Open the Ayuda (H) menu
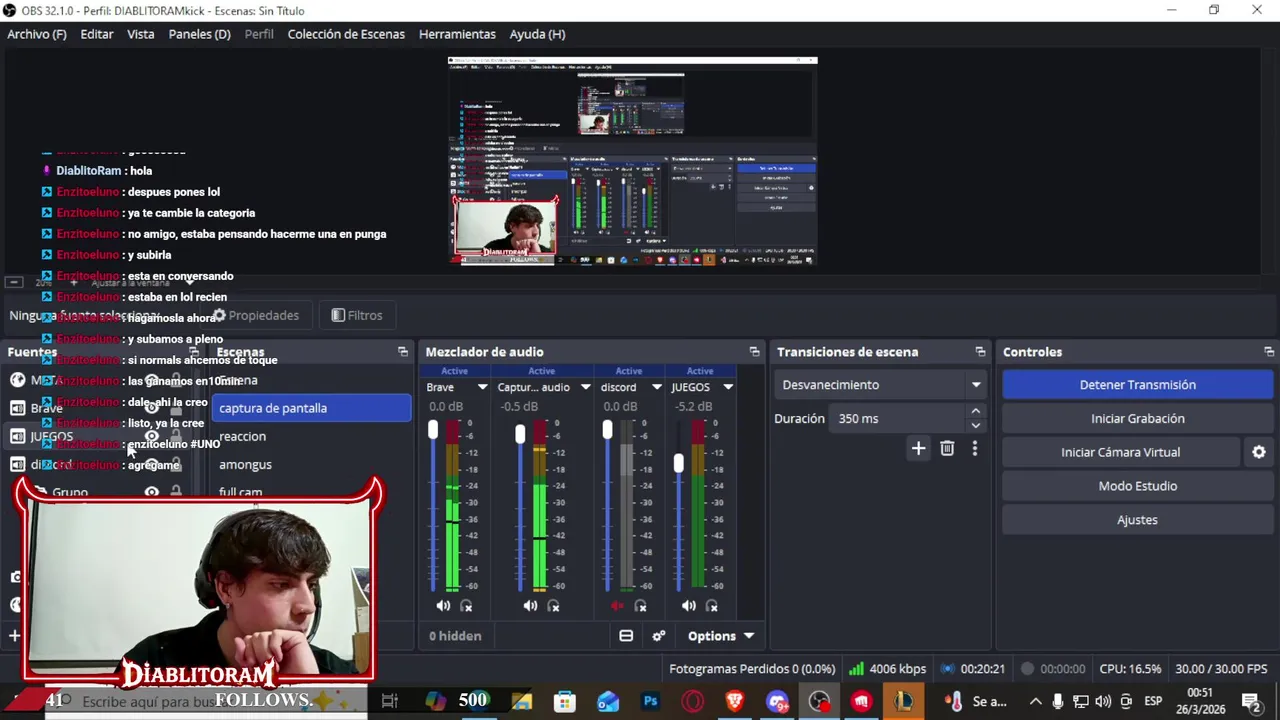1280x720 pixels. click(x=537, y=34)
